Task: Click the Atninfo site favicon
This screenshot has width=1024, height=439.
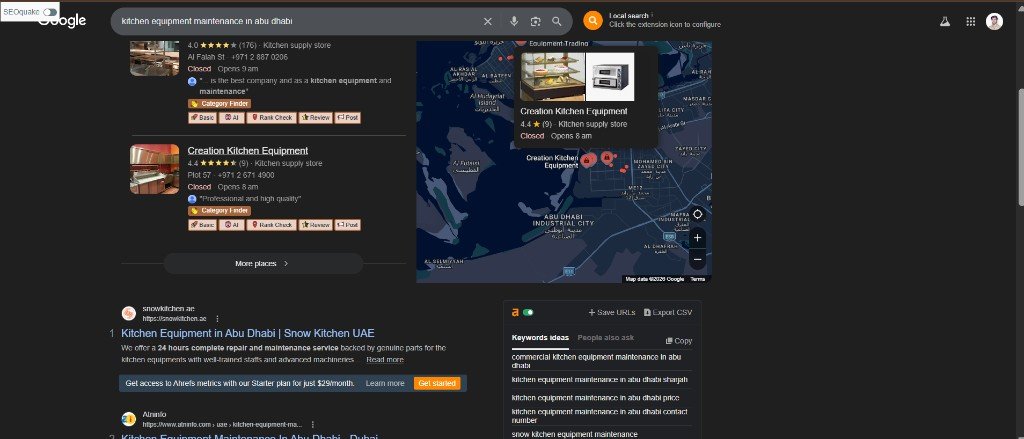Action: click(x=129, y=419)
